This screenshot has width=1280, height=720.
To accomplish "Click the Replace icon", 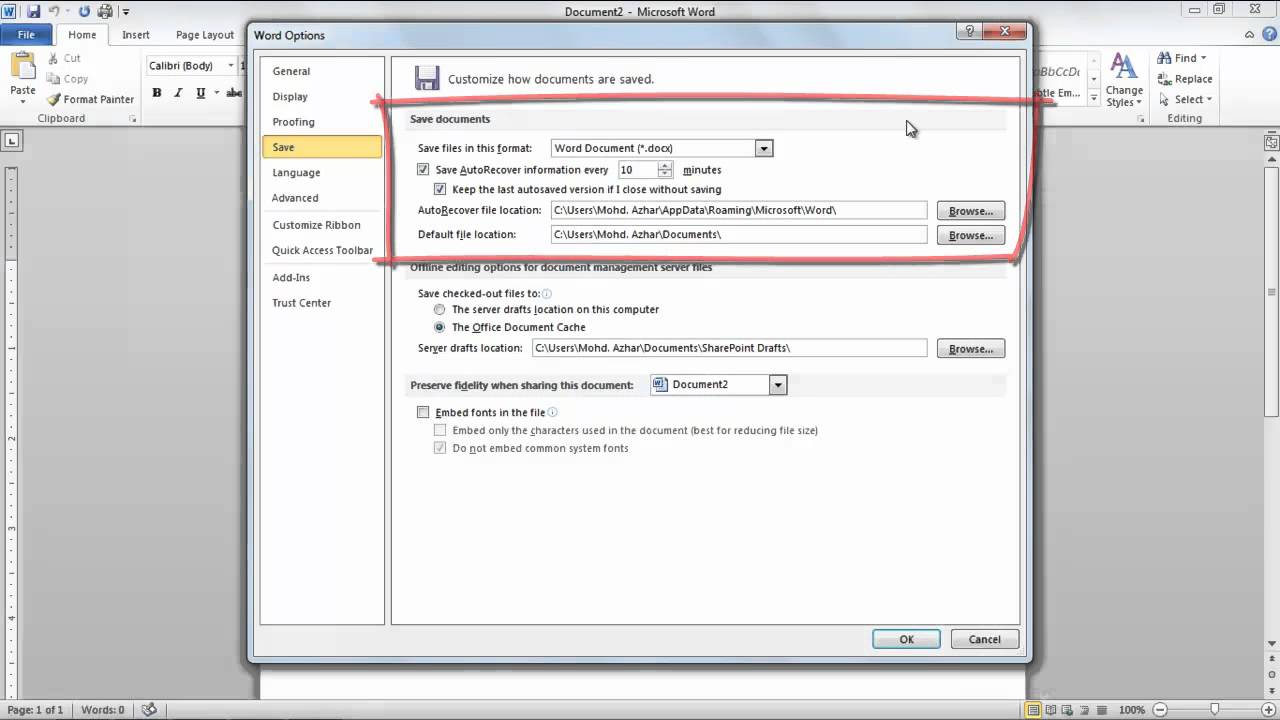I will click(1165, 79).
